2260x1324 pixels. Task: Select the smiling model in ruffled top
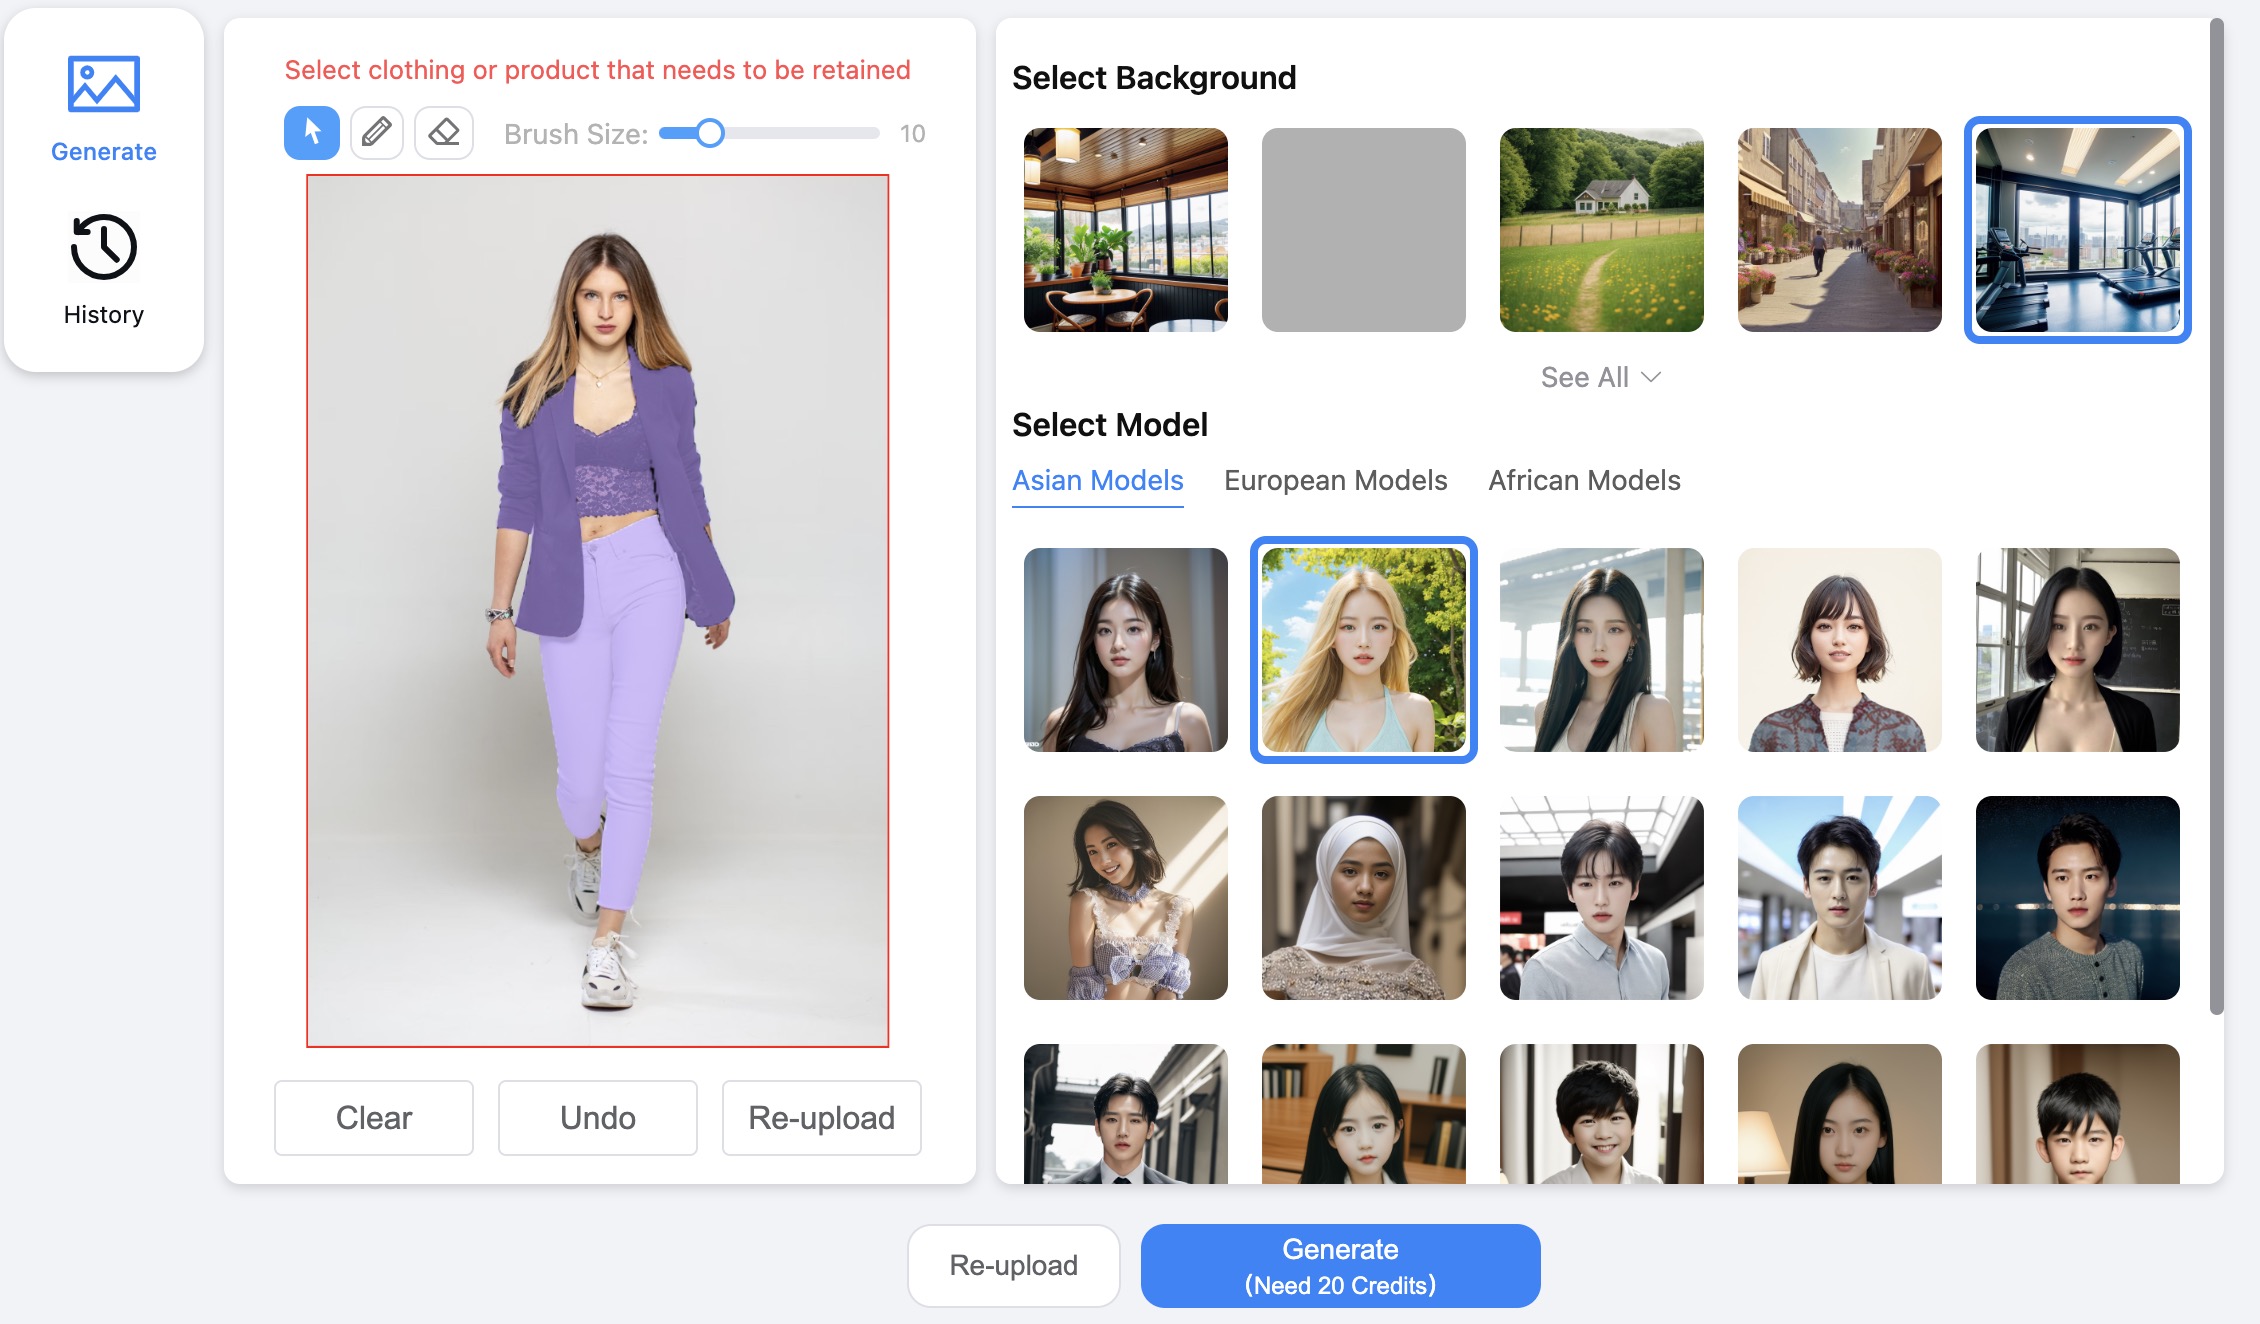[x=1126, y=898]
